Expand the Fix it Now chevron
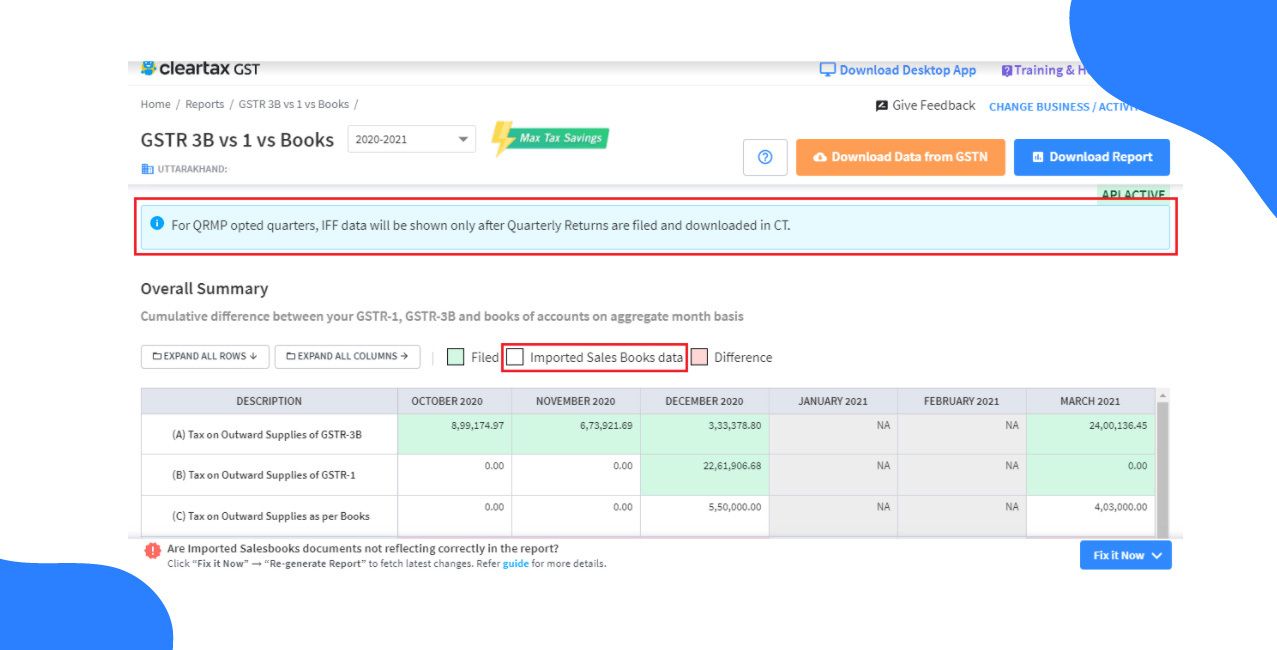Screen dimensions: 1277x650 1157,555
